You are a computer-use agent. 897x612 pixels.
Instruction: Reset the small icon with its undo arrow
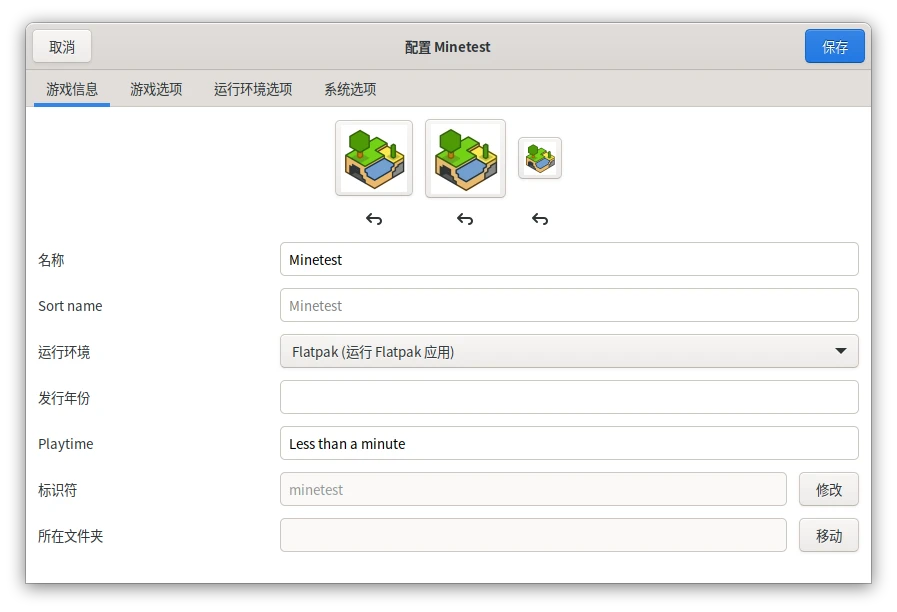point(540,219)
